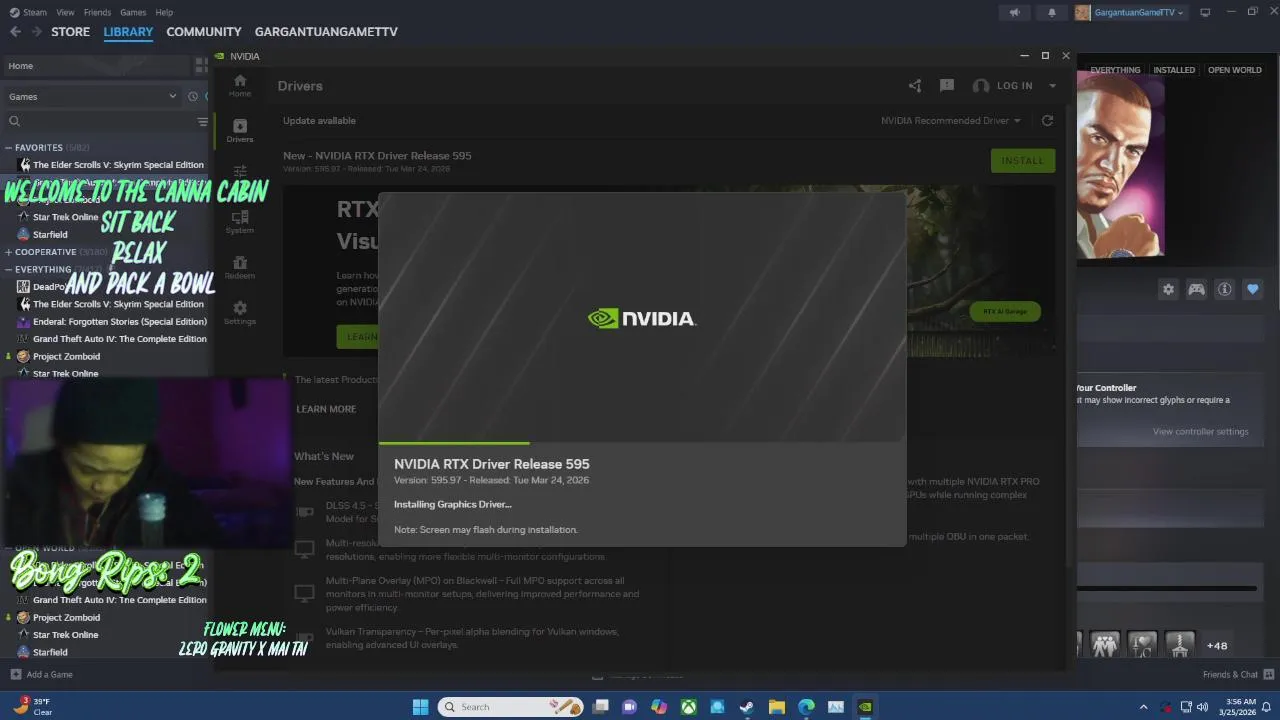Show hidden system tray icons
The width and height of the screenshot is (1280, 720).
pos(1143,707)
